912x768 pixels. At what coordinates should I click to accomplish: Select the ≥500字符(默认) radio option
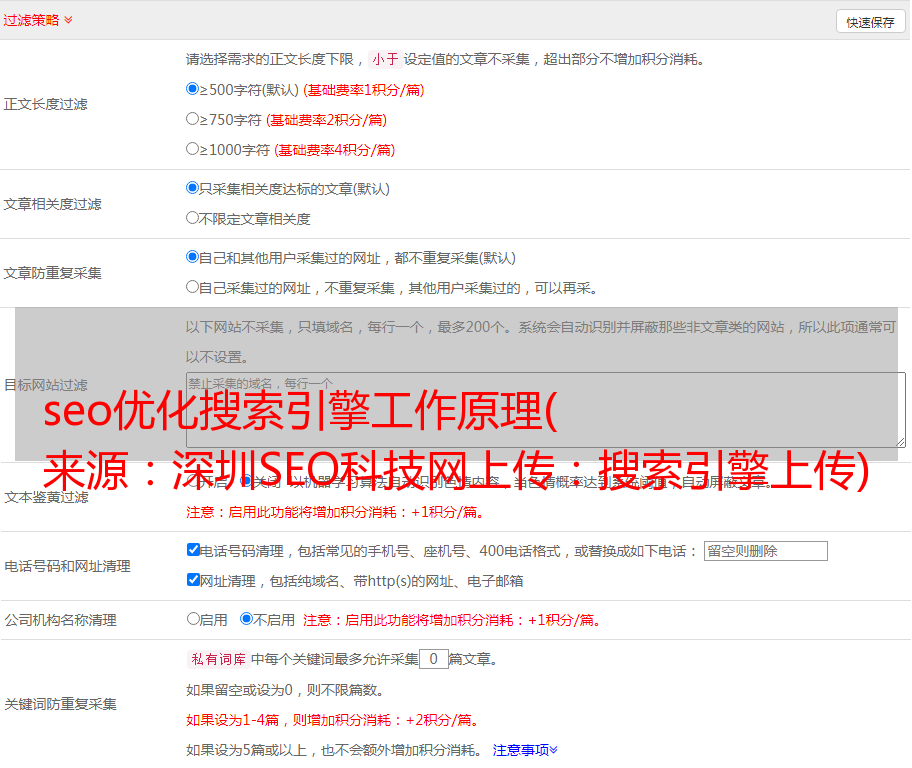pyautogui.click(x=192, y=89)
